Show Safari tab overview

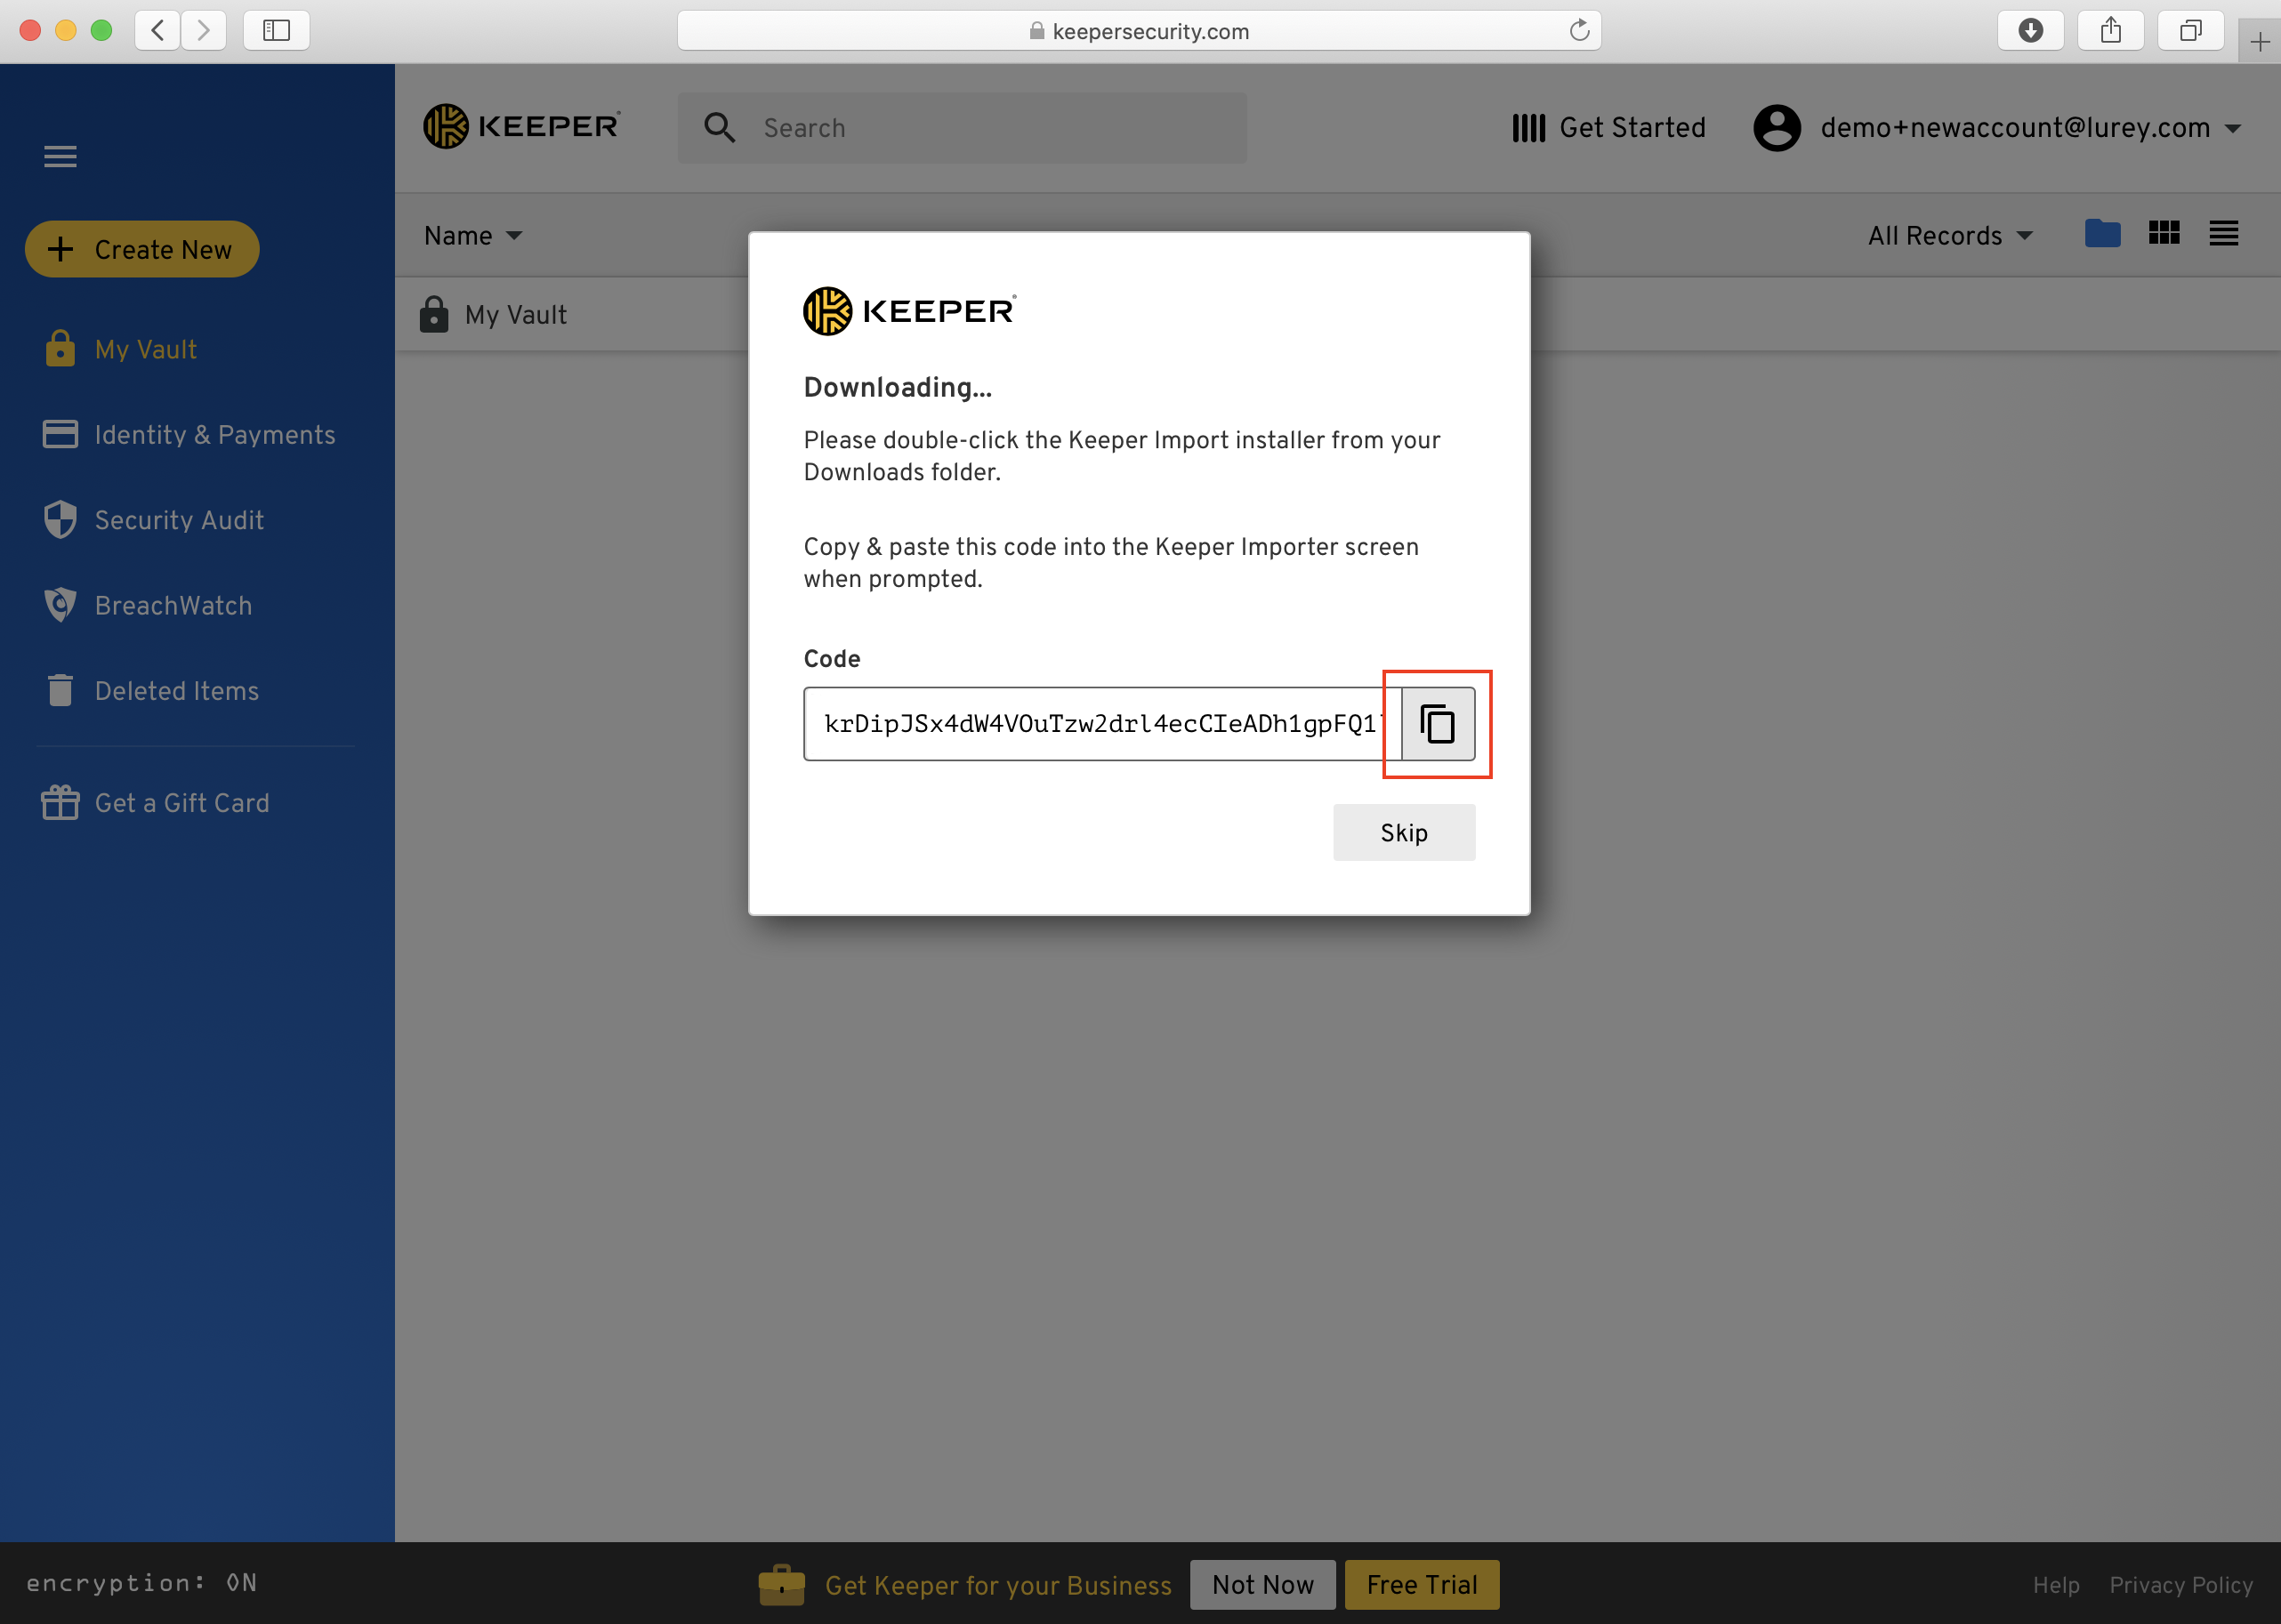2190,30
